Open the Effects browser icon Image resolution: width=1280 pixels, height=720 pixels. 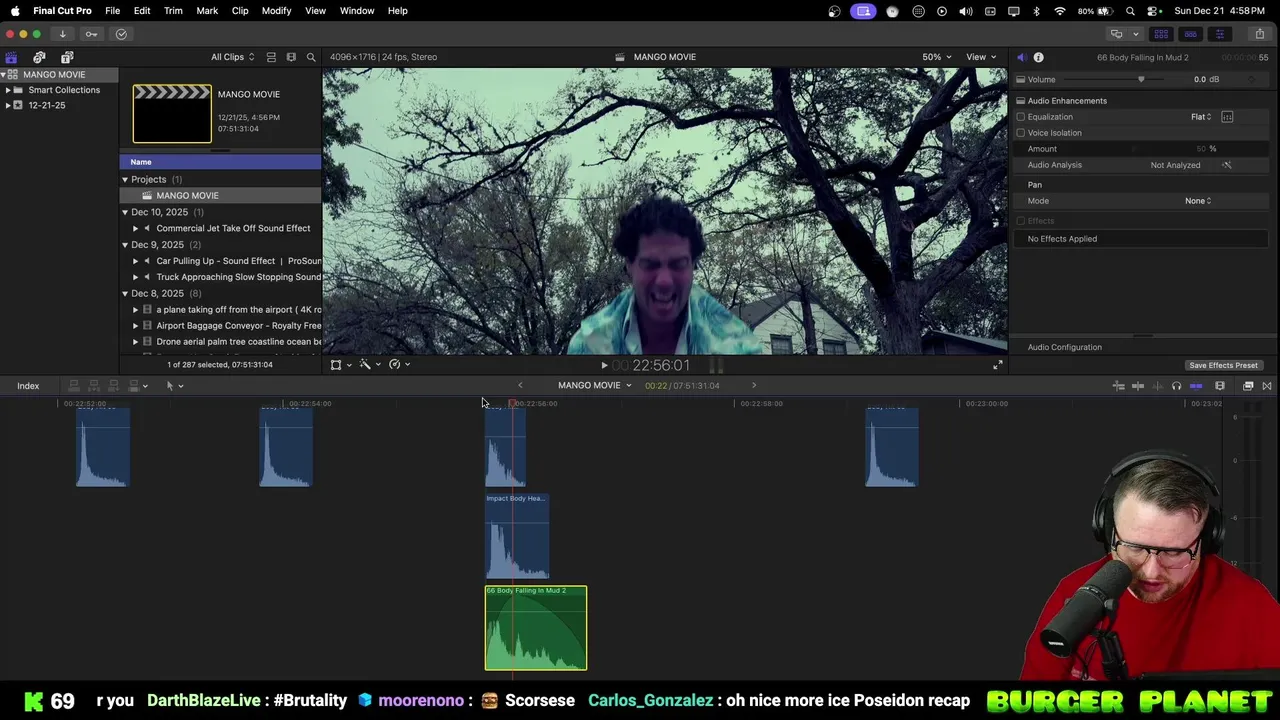coord(1248,386)
